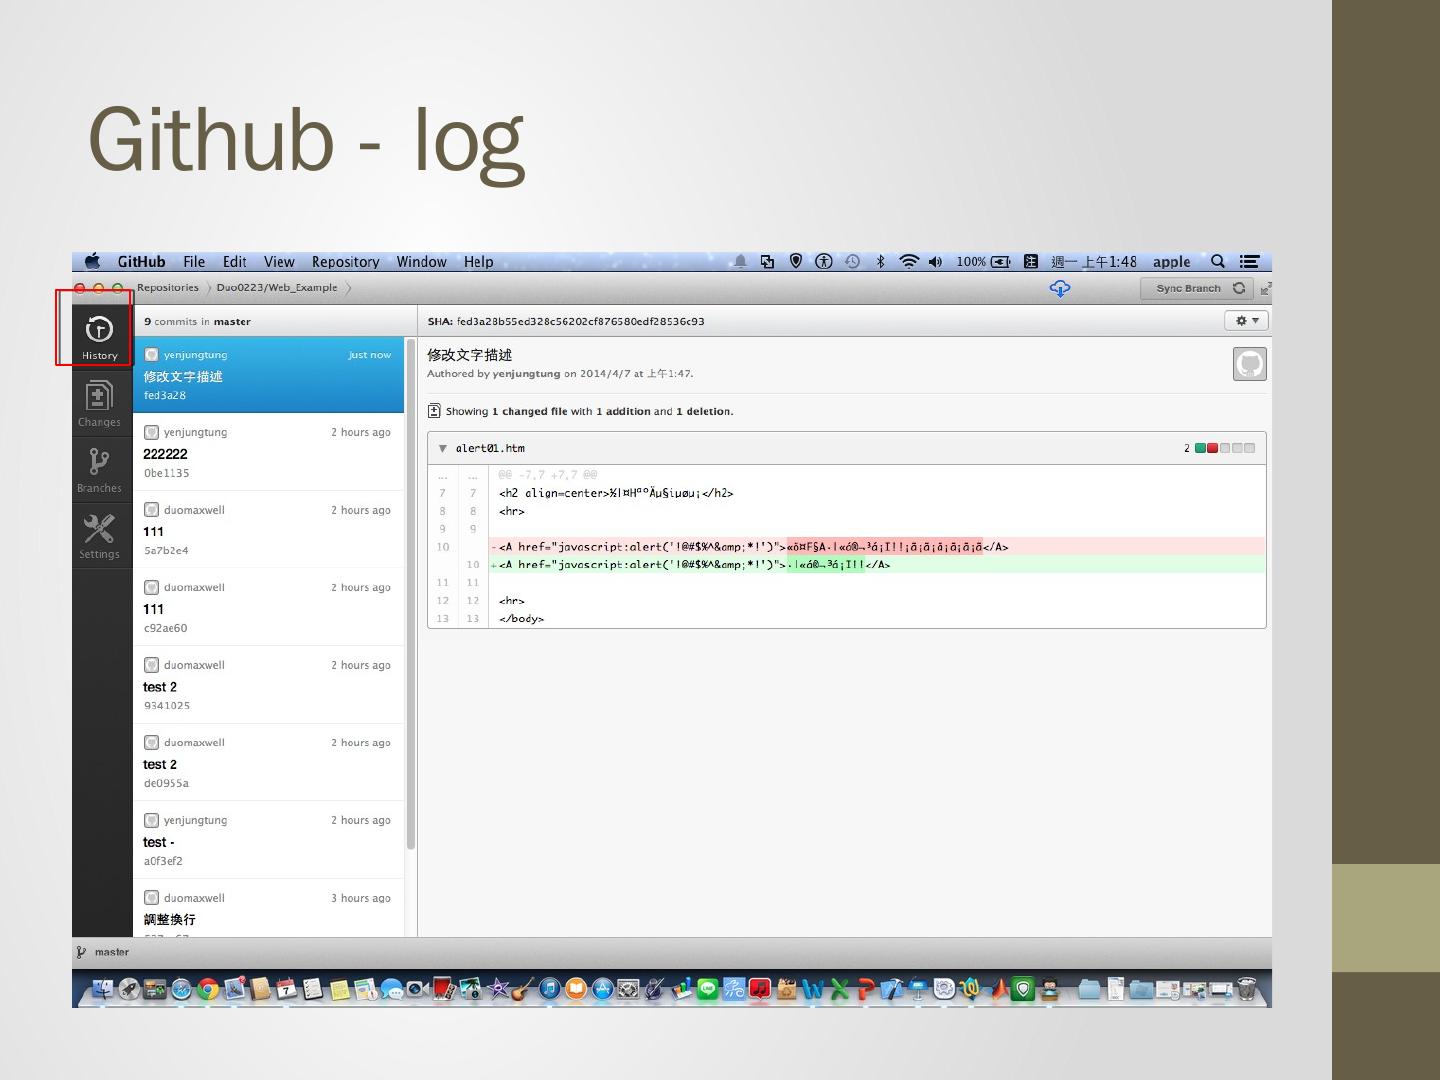Viewport: 1440px width, 1080px height.
Task: Select the commit with hash 5a7b2e4
Action: point(268,530)
